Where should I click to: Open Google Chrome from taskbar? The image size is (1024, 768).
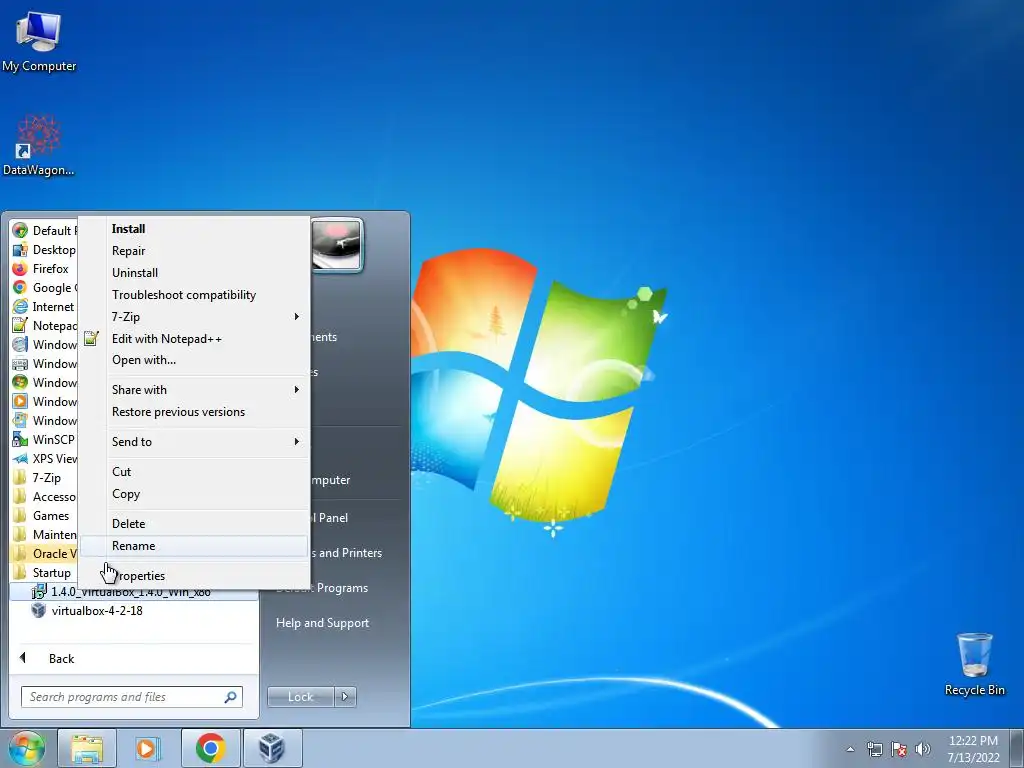click(x=210, y=748)
